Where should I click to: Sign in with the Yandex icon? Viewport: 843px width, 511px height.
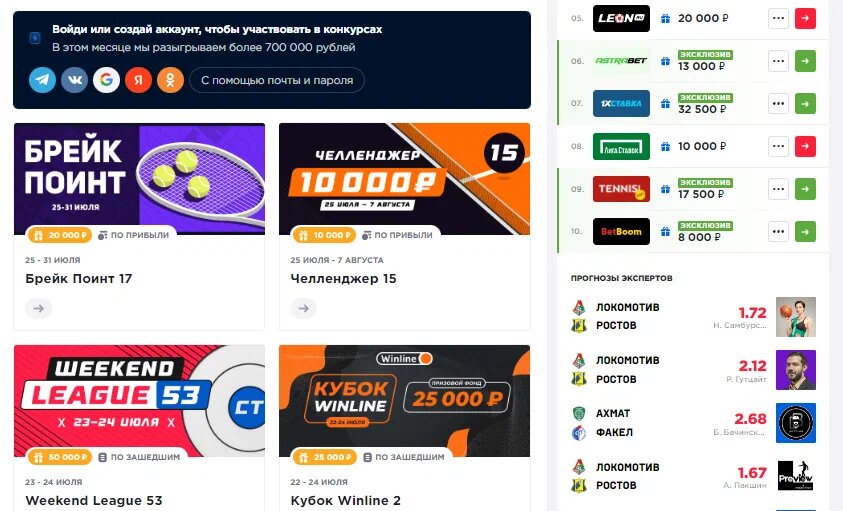point(138,80)
